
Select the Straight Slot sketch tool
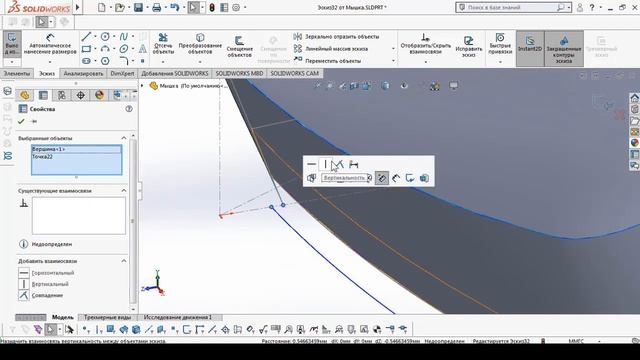[86, 61]
